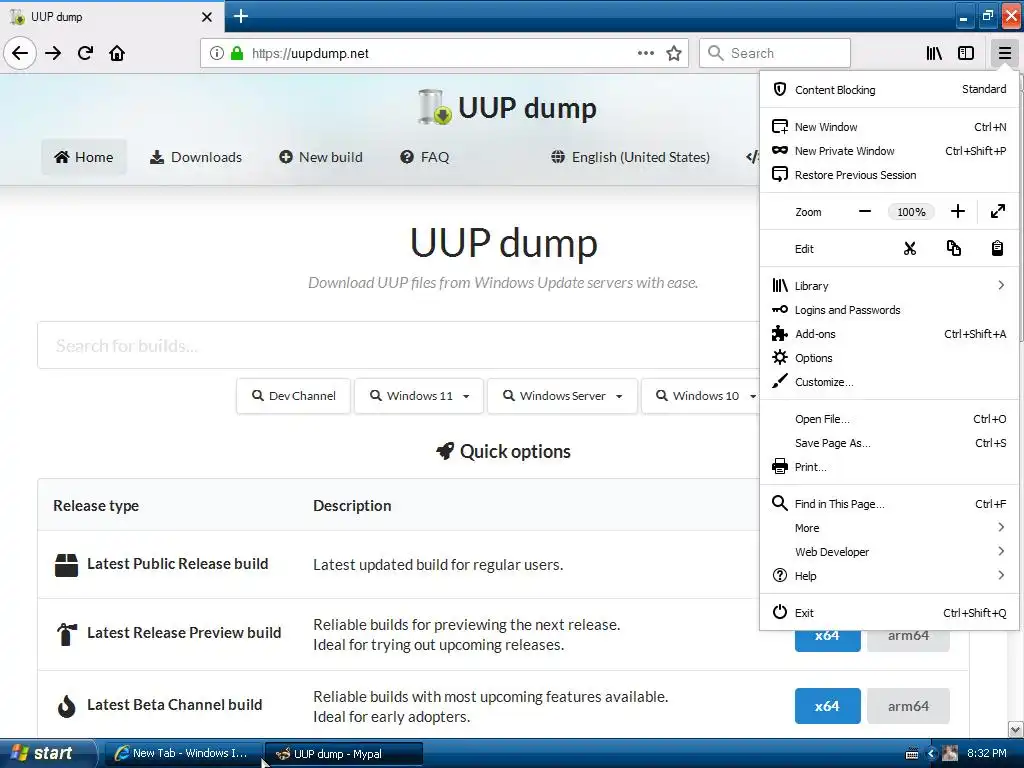Expand the Windows Server dropdown

coord(562,396)
